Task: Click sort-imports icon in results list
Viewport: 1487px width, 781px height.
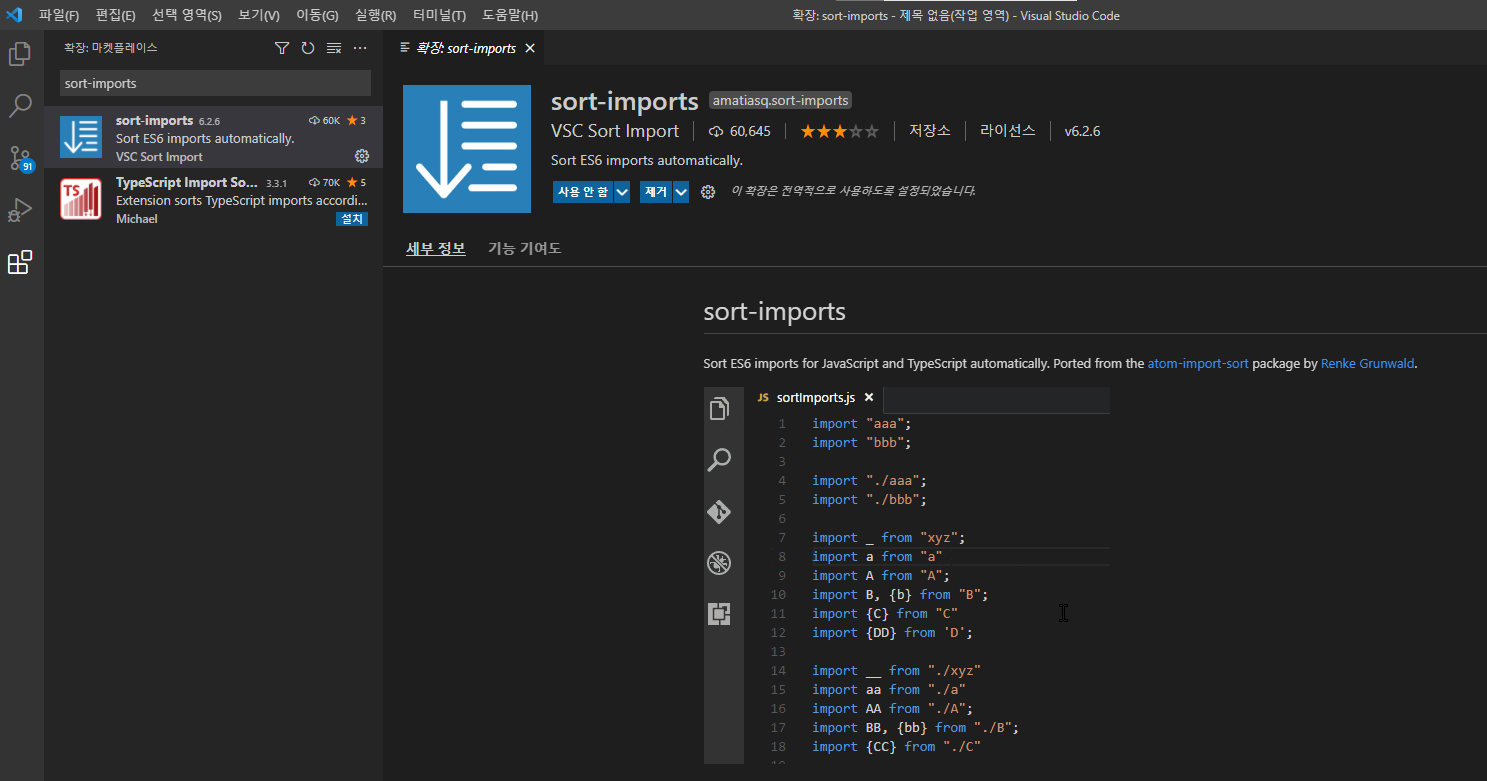Action: tap(81, 137)
